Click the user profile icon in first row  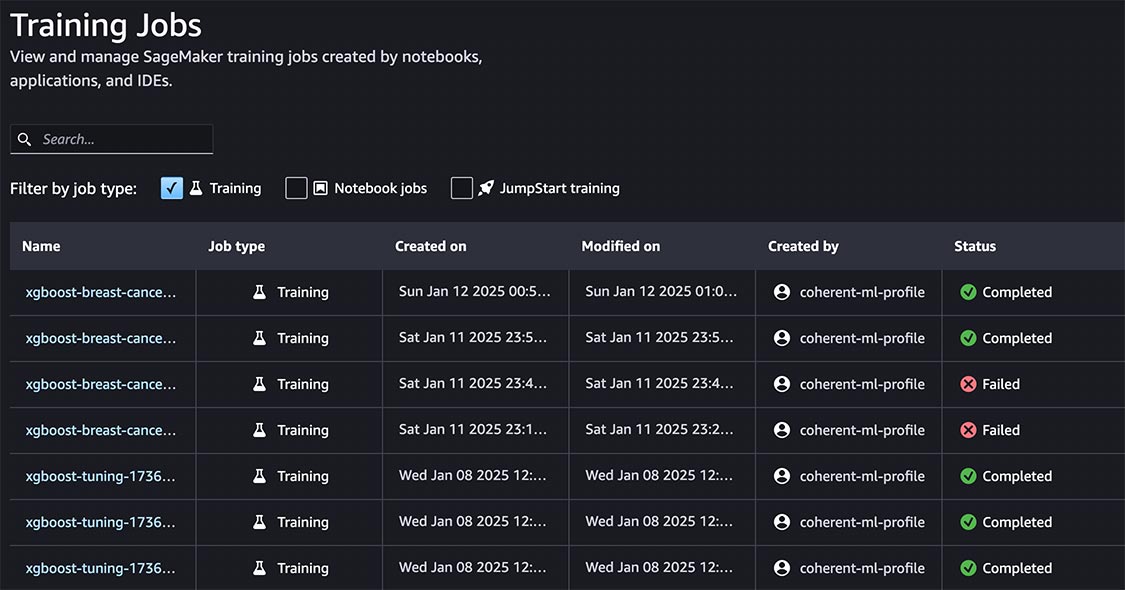pyautogui.click(x=782, y=292)
